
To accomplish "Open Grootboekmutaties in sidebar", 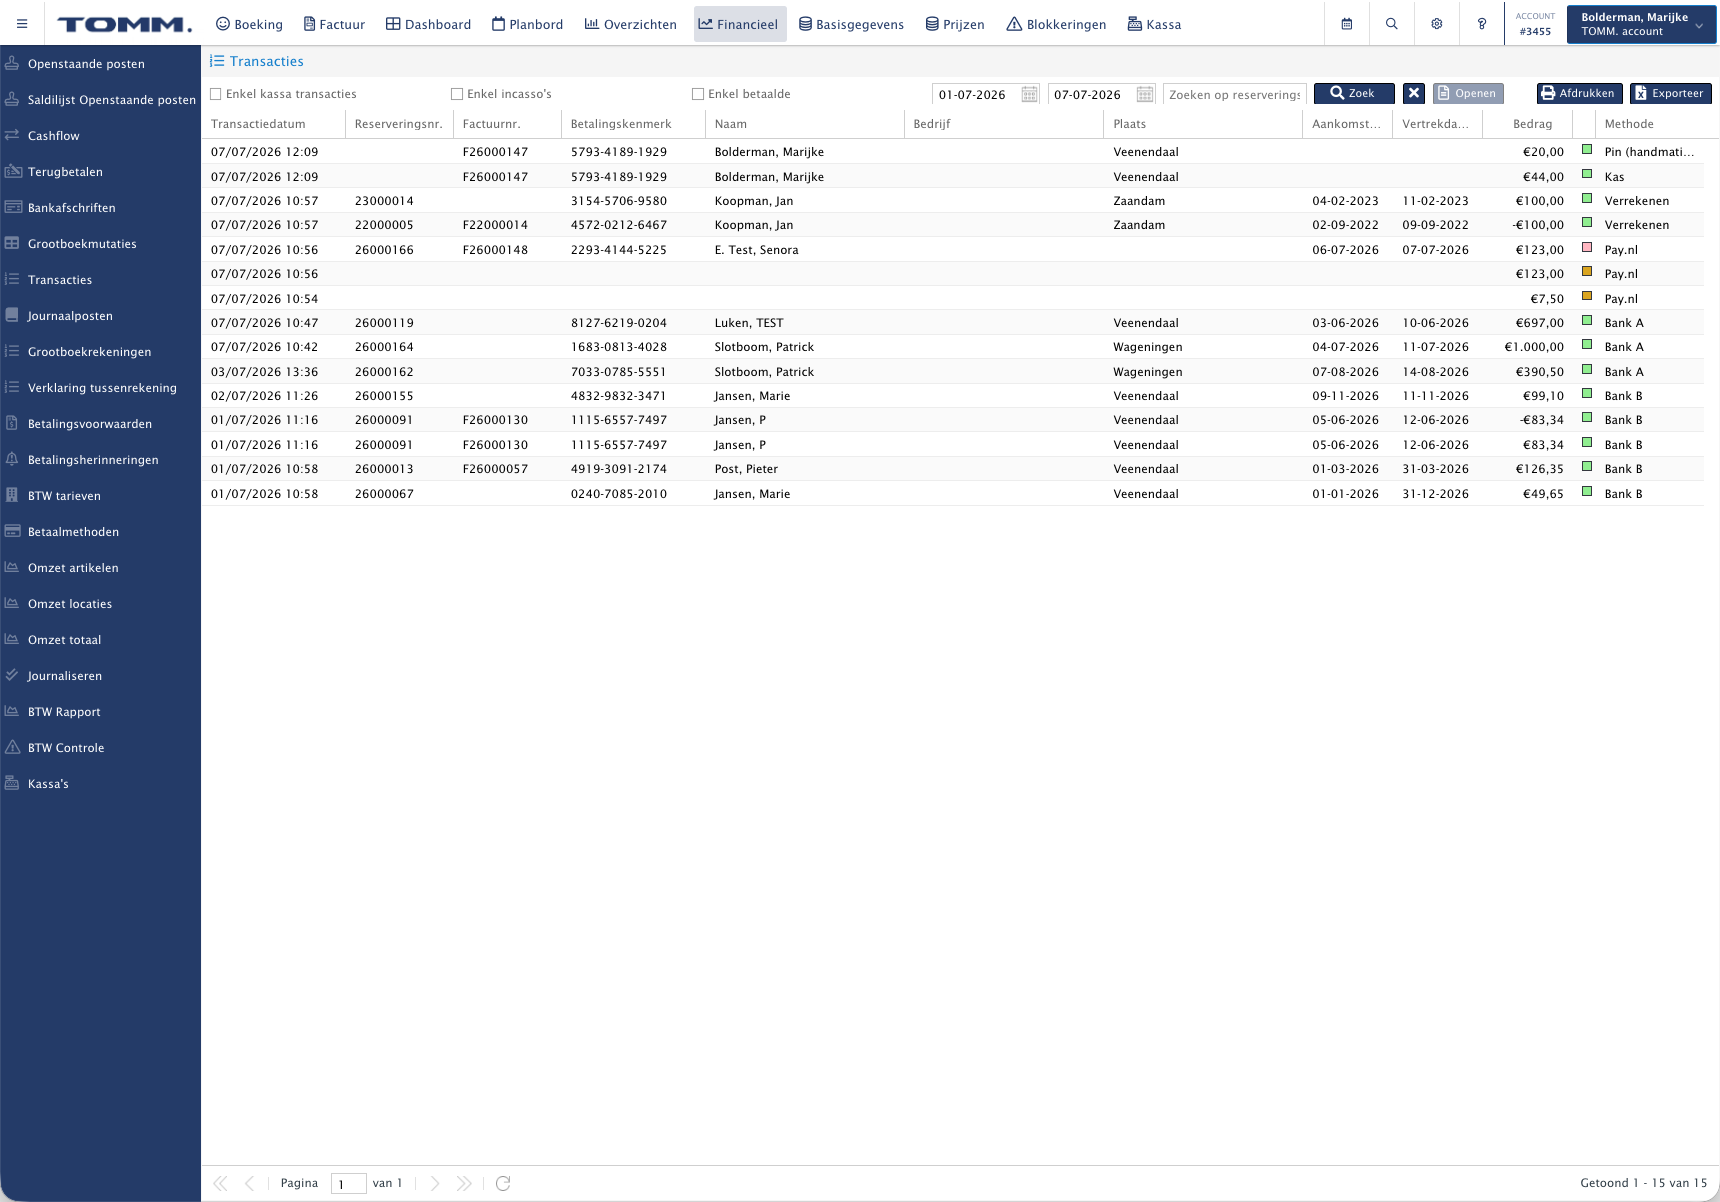I will (x=100, y=244).
